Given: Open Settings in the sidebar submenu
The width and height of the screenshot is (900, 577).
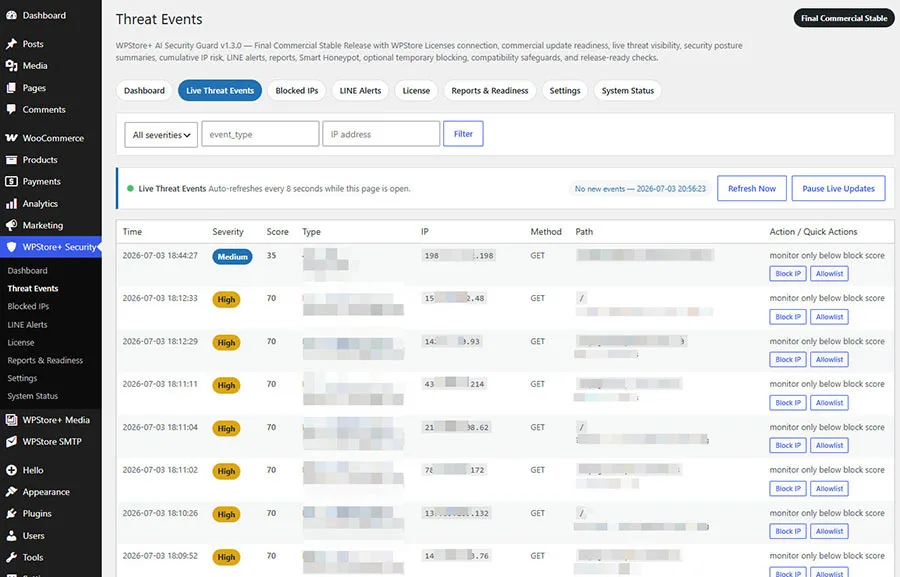Looking at the screenshot, I should pyautogui.click(x=22, y=378).
